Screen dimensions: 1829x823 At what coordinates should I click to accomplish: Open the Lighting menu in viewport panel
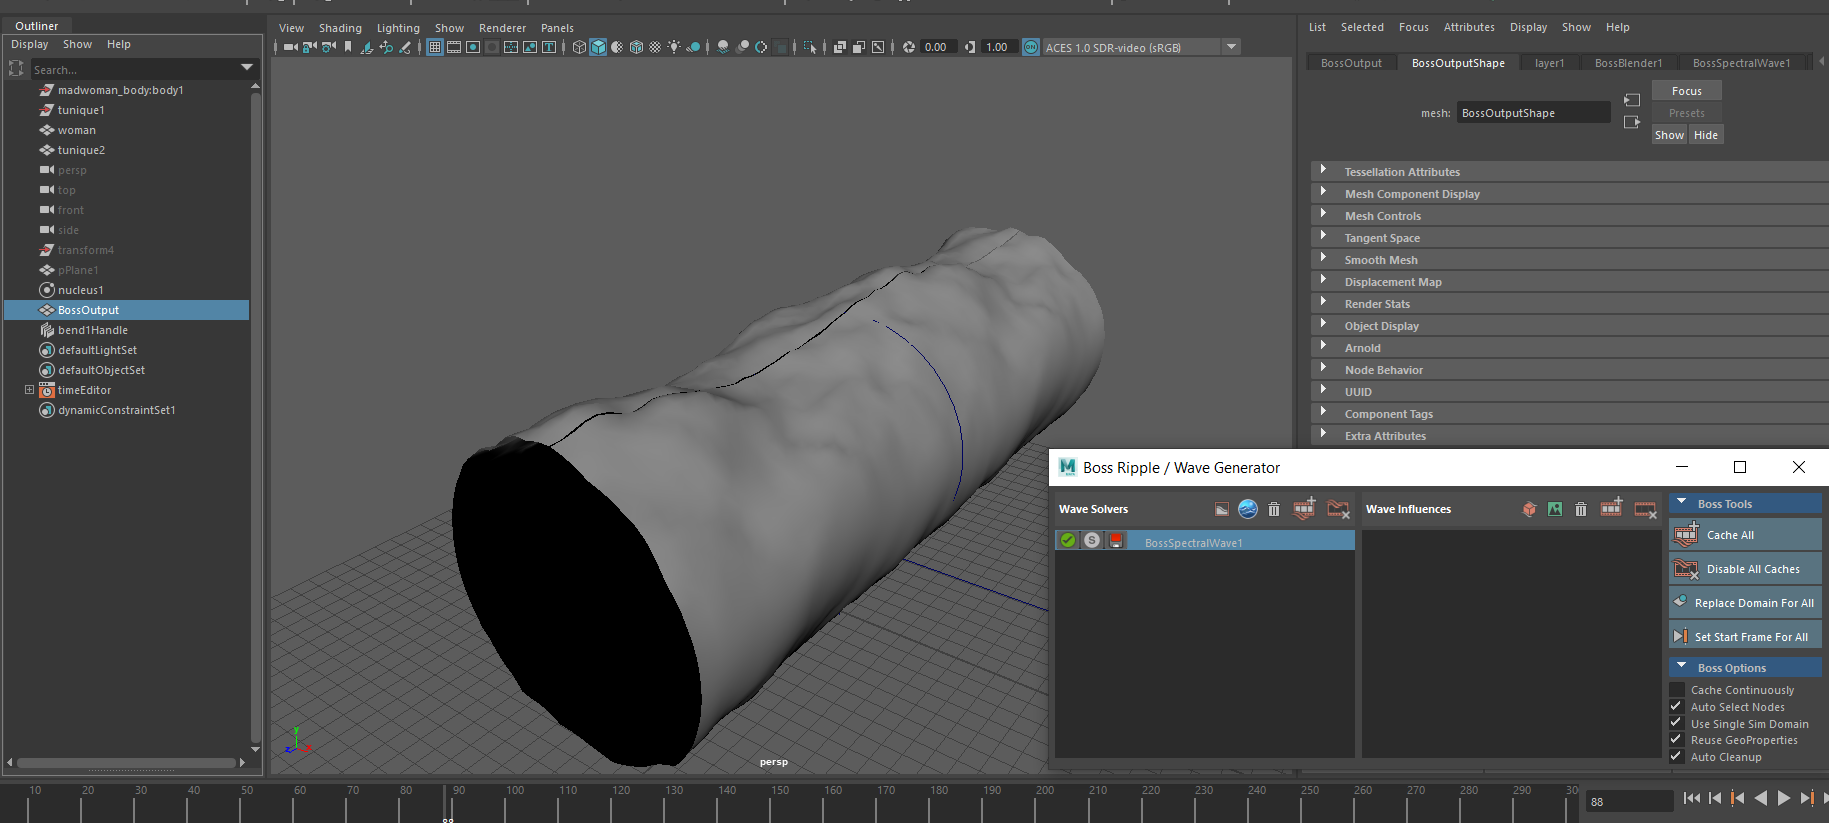pos(398,28)
